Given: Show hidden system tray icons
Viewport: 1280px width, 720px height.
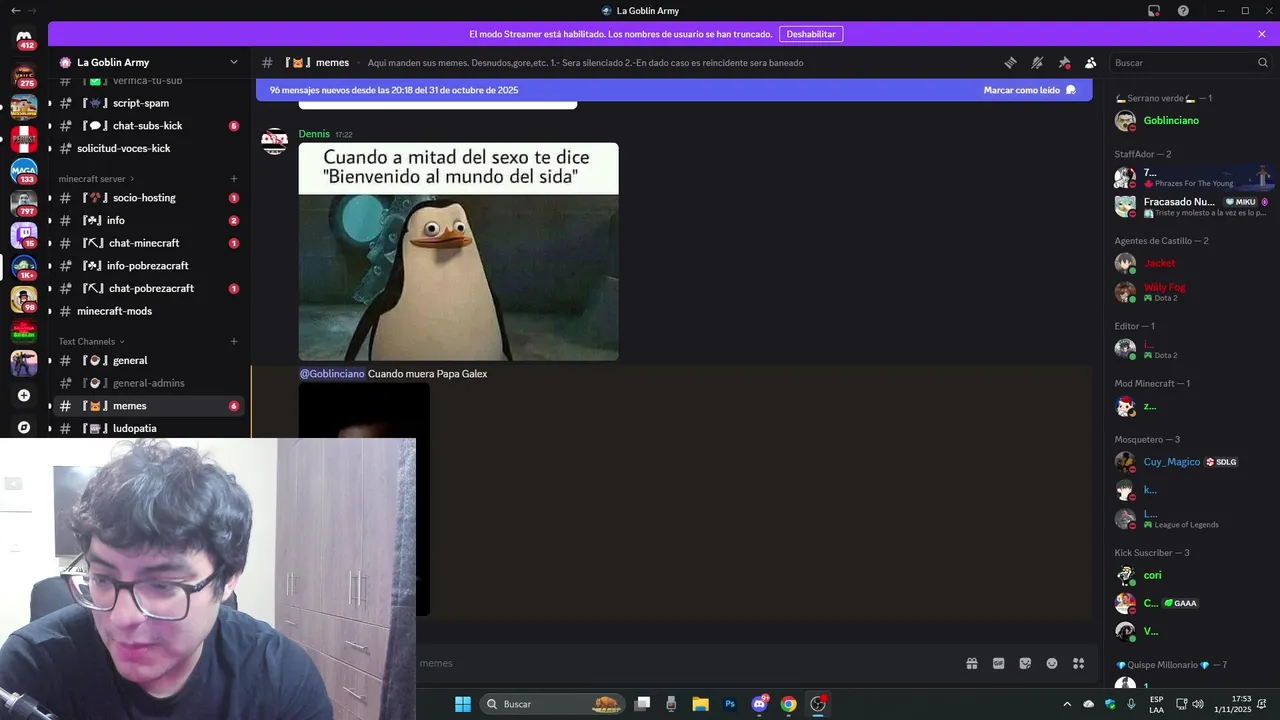Looking at the screenshot, I should point(1067,704).
